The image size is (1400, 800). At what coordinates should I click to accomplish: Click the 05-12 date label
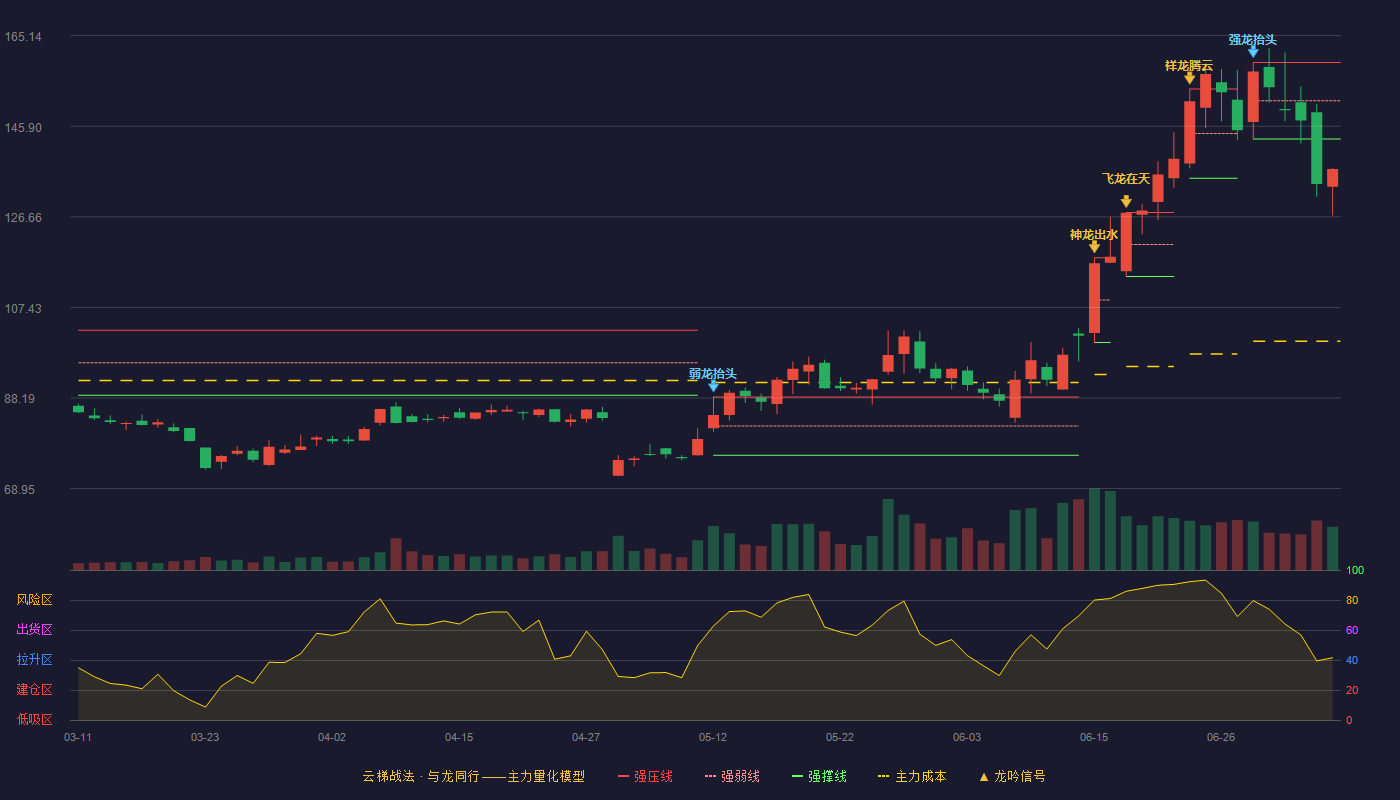[x=713, y=737]
